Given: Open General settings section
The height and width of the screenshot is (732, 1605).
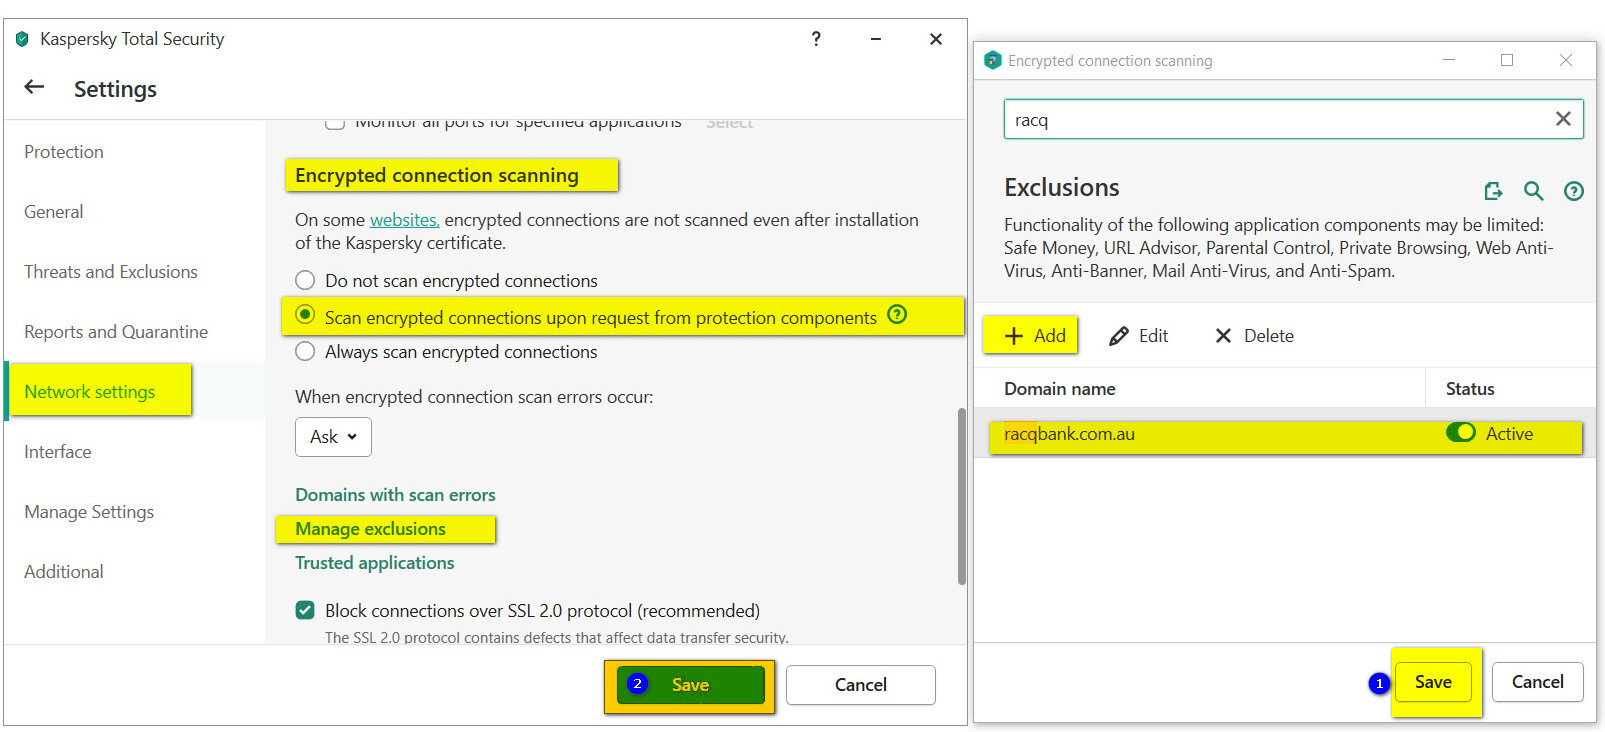Looking at the screenshot, I should (x=54, y=212).
